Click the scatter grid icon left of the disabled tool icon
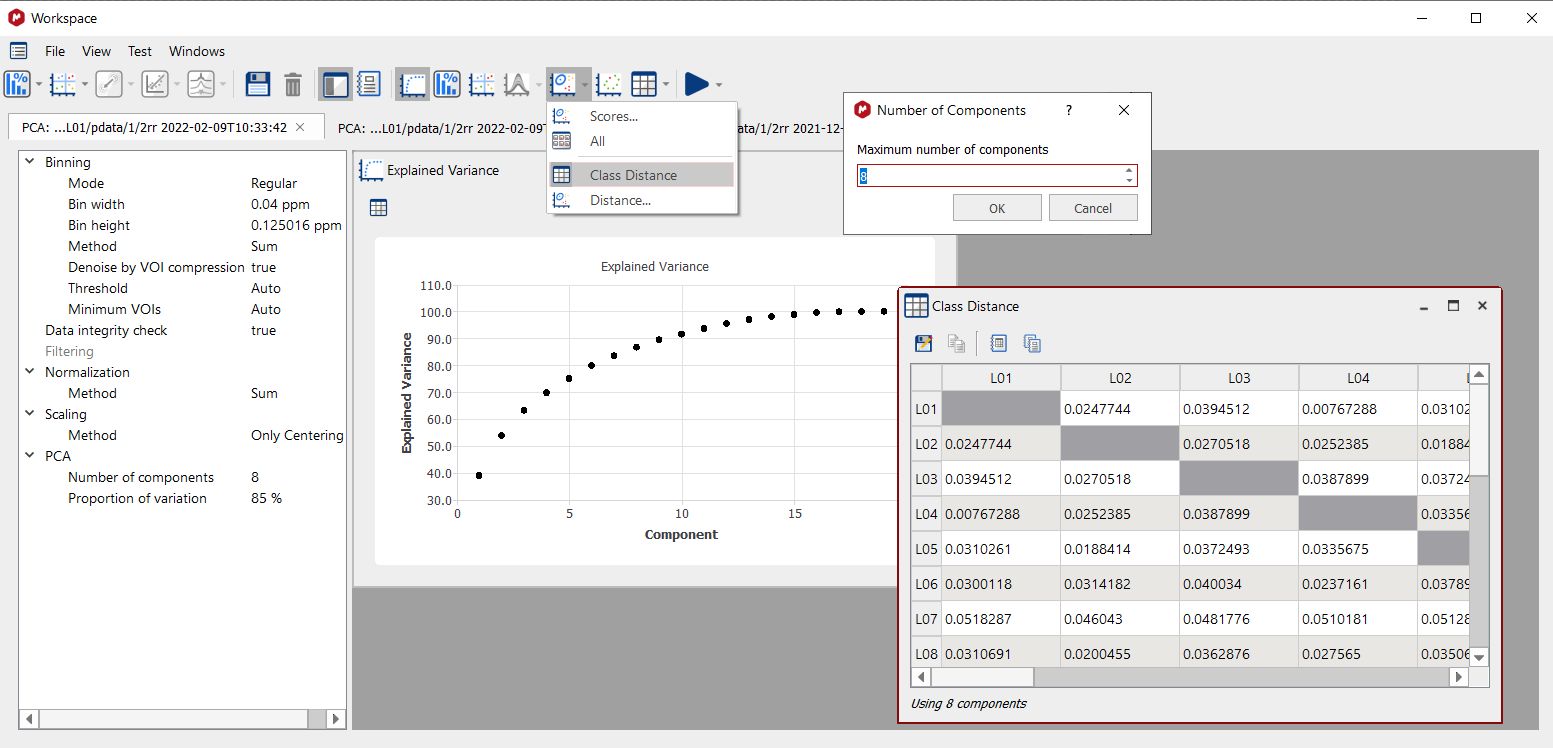1553x748 pixels. point(63,84)
